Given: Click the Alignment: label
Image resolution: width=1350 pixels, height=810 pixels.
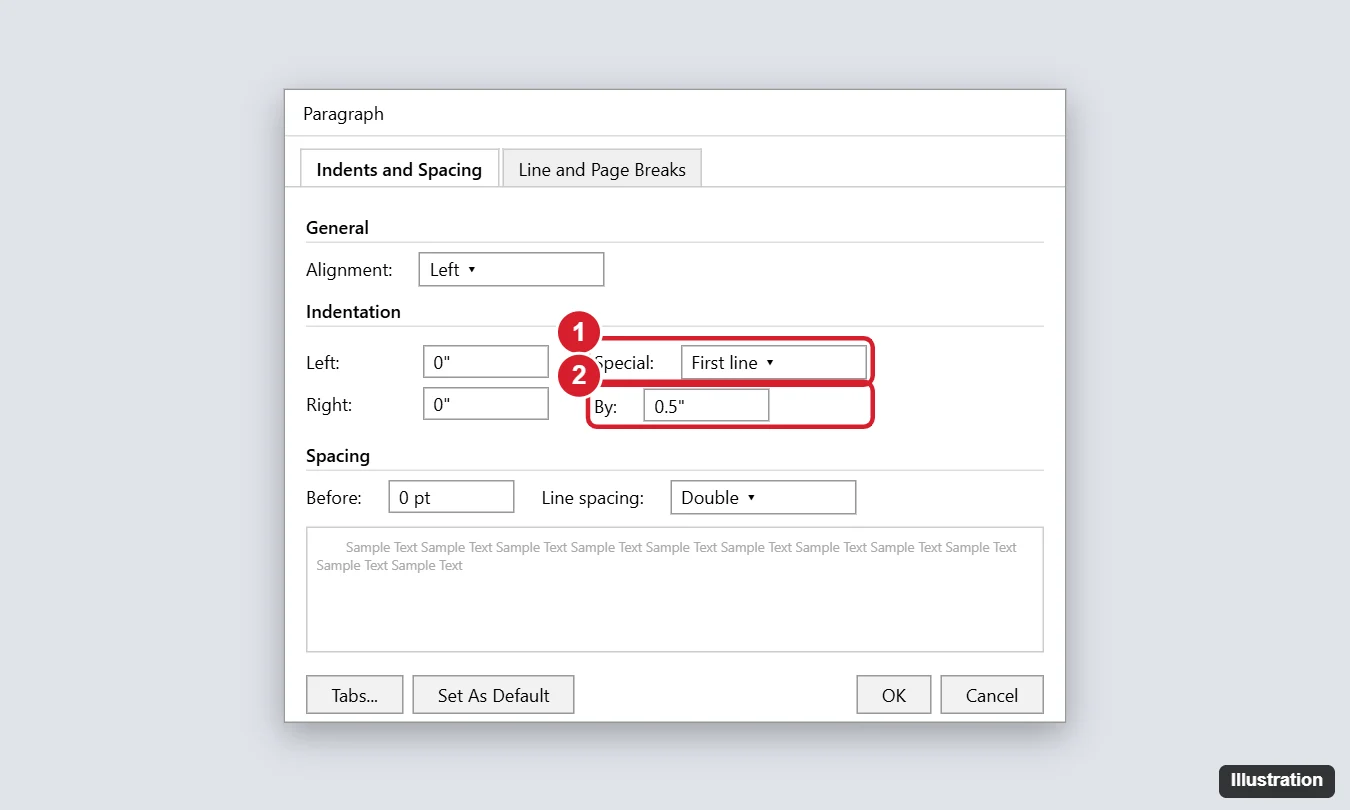Looking at the screenshot, I should pos(349,269).
